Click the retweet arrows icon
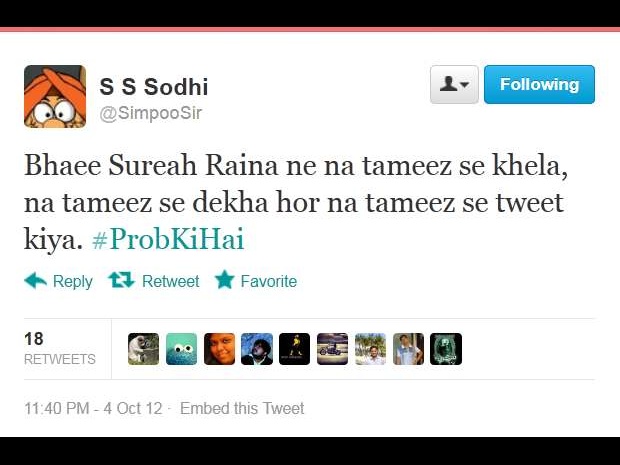Image resolution: width=620 pixels, height=465 pixels. 121,280
